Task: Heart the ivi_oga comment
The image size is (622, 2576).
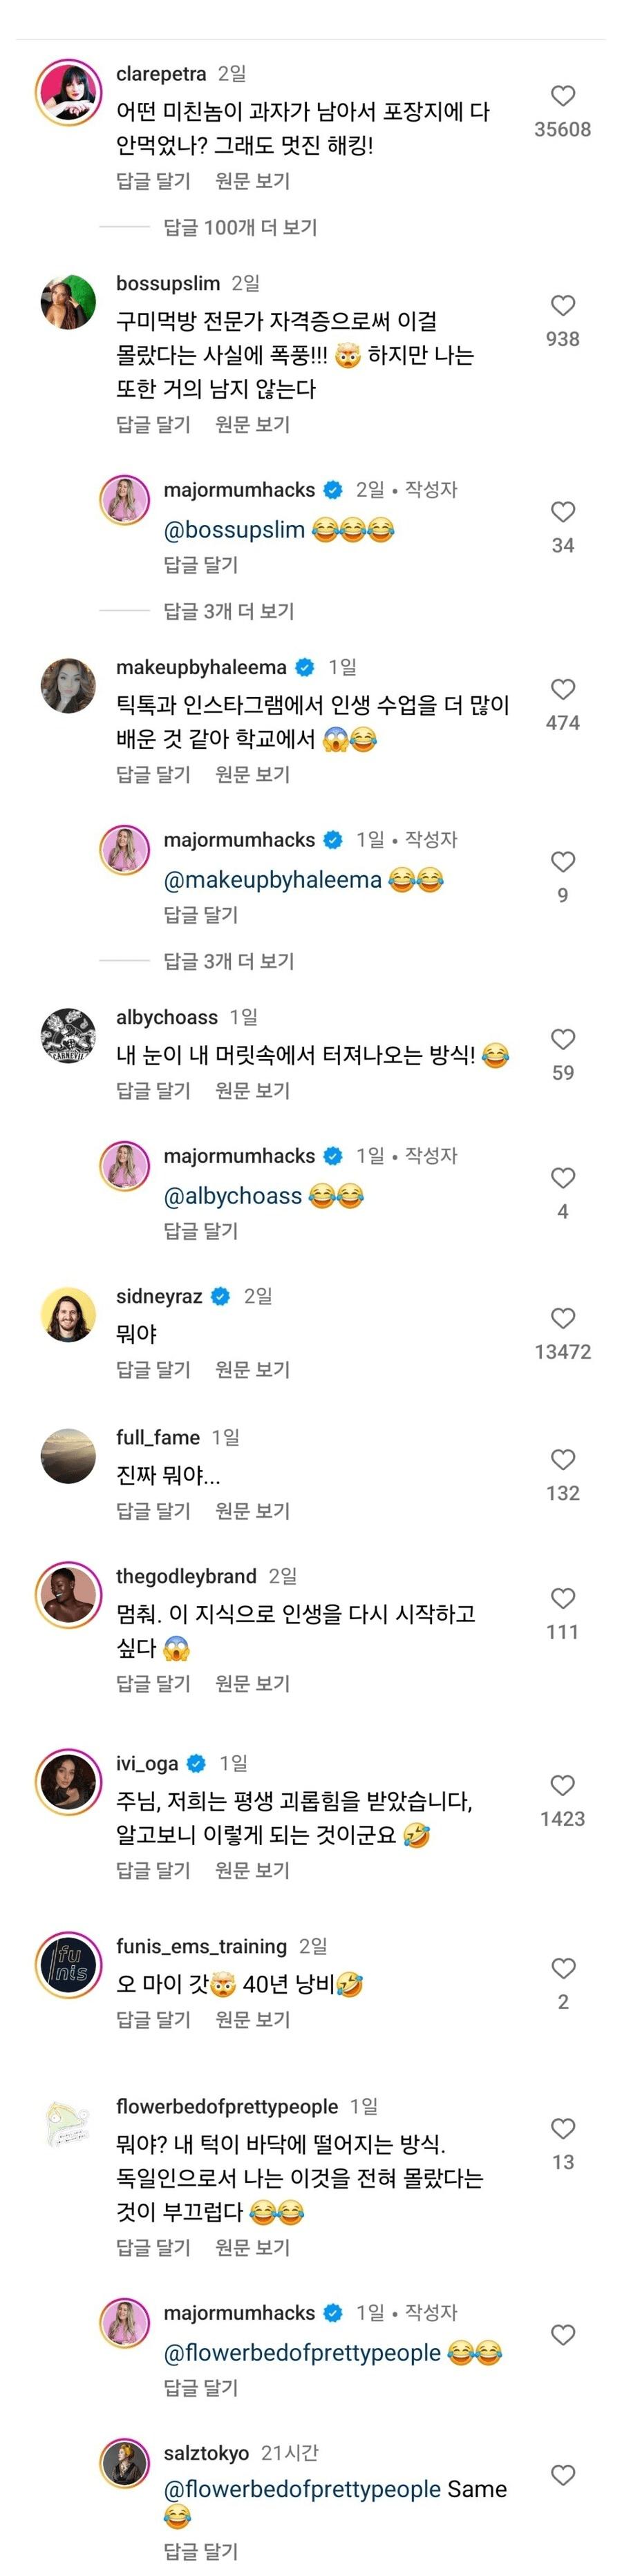Action: 563,1785
